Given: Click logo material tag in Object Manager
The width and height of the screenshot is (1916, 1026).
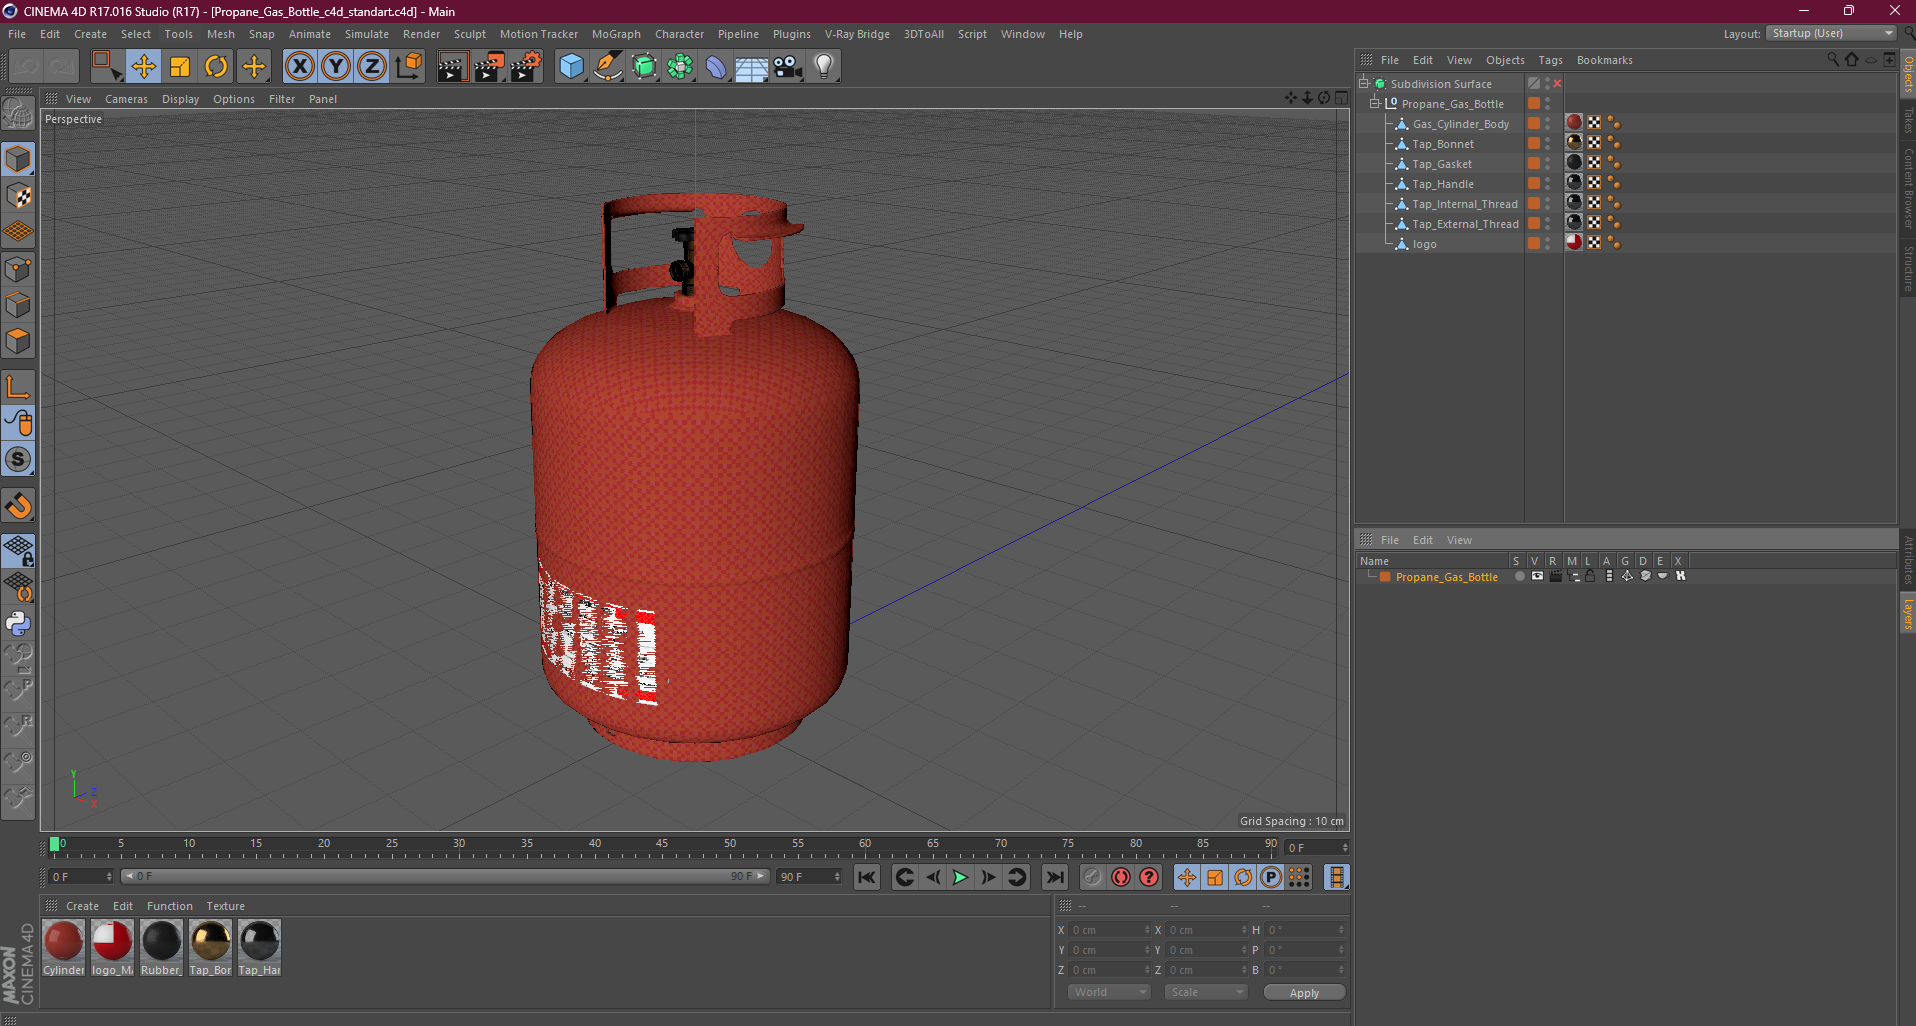Looking at the screenshot, I should coord(1574,243).
